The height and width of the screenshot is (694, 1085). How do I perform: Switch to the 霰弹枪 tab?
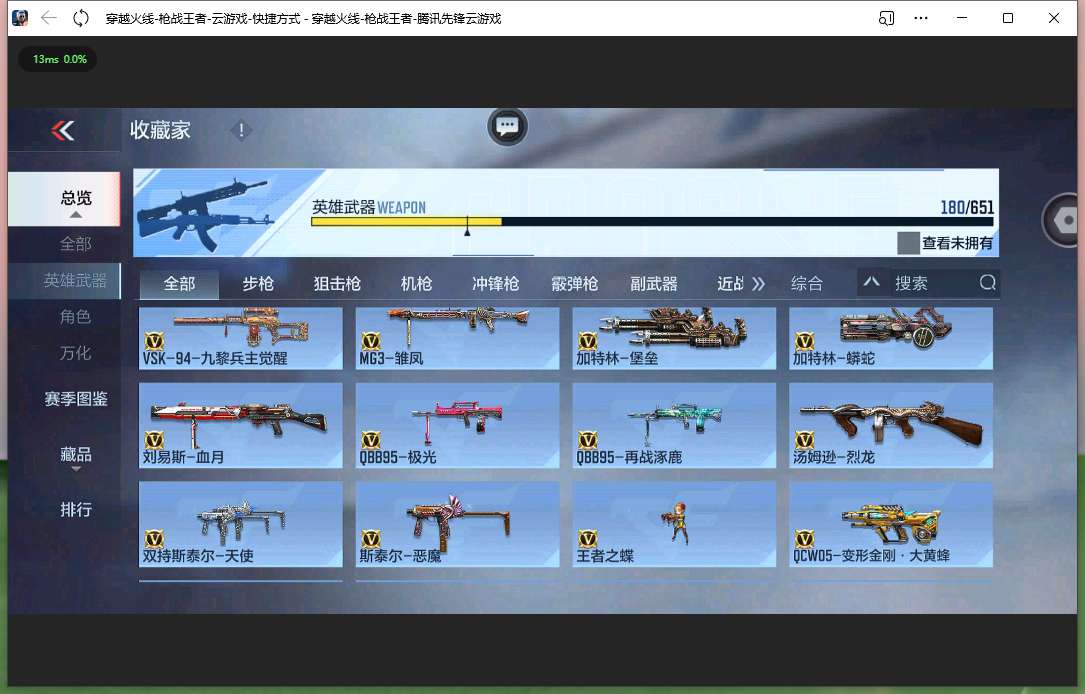tap(574, 284)
